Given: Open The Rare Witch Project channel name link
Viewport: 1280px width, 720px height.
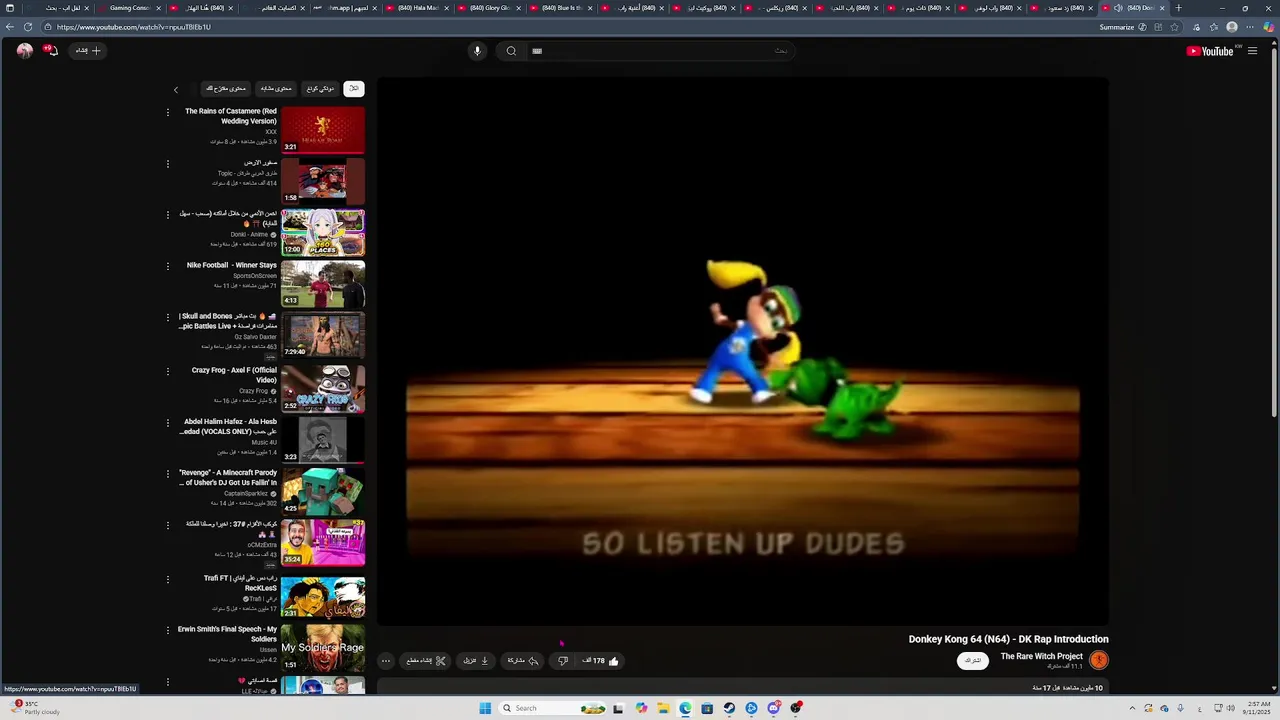Looking at the screenshot, I should pyautogui.click(x=1041, y=657).
